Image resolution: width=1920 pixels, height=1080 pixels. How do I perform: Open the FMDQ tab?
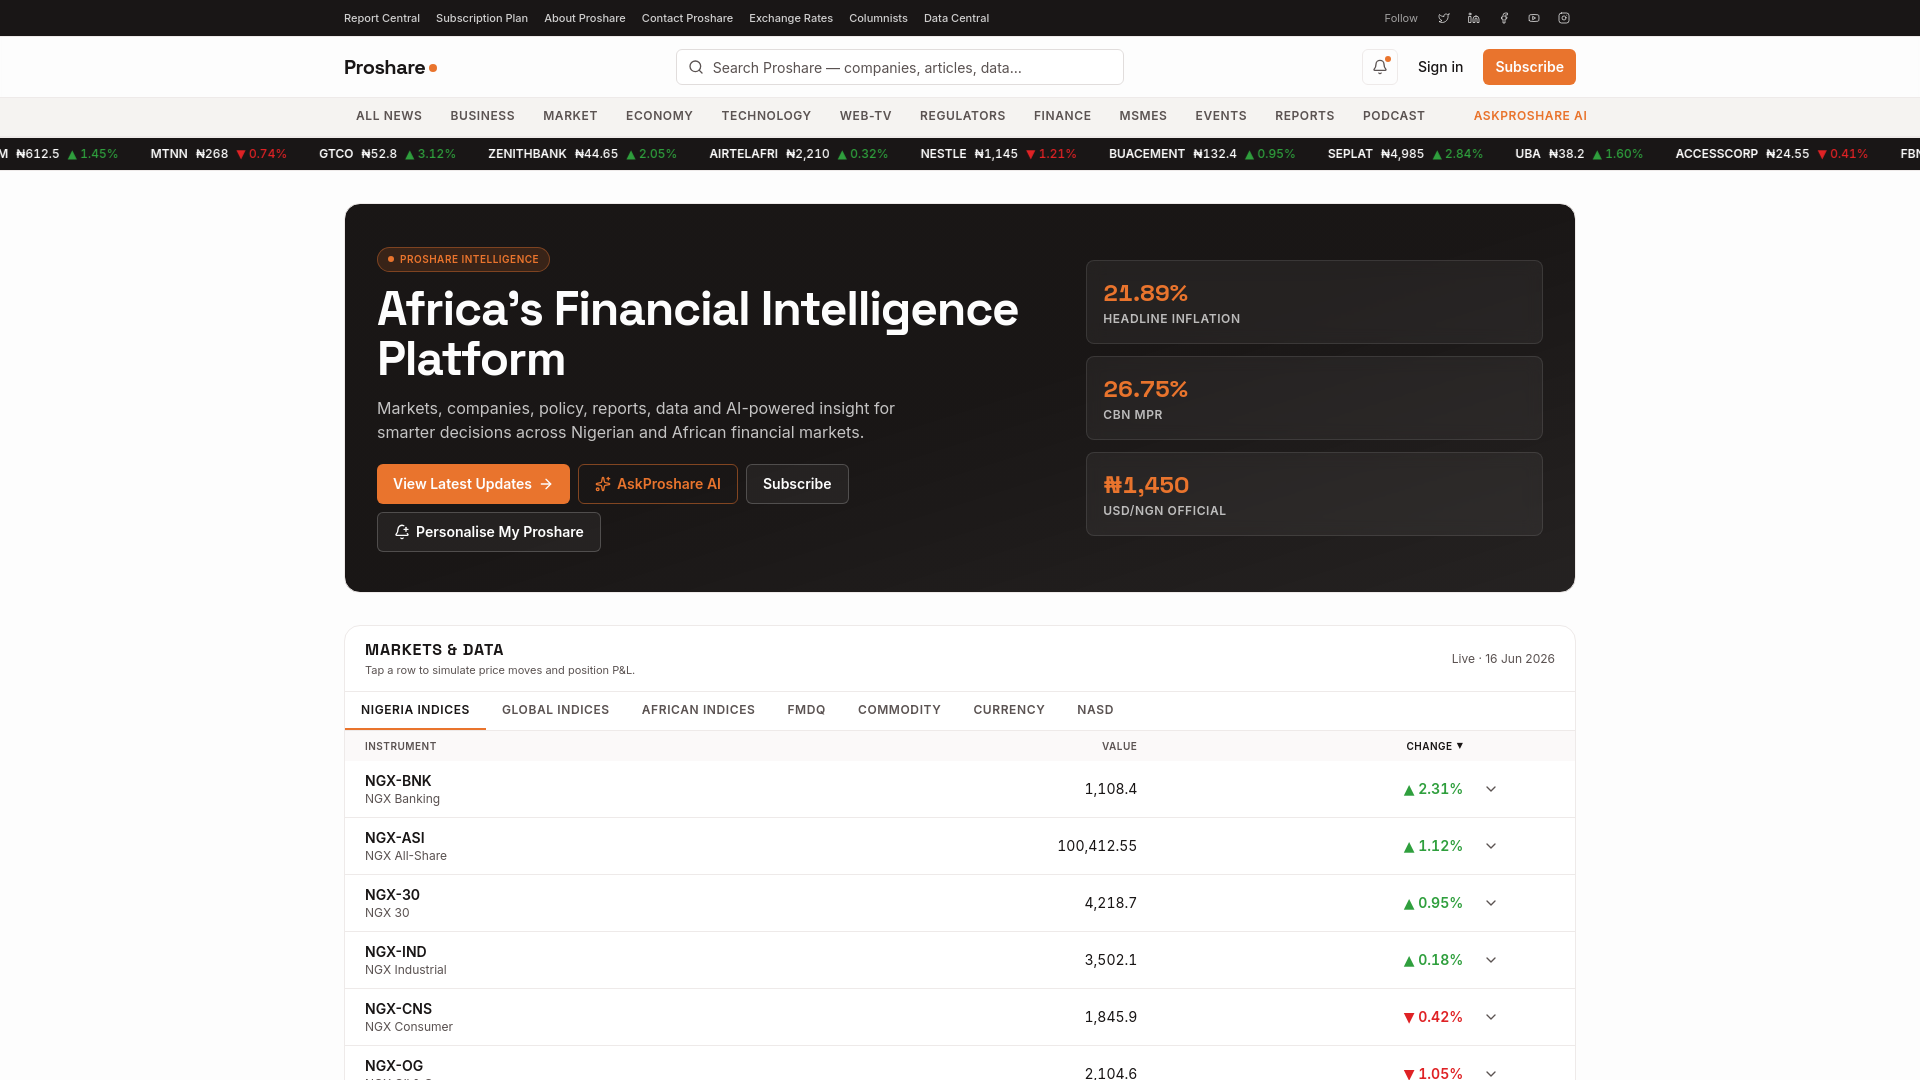point(806,710)
